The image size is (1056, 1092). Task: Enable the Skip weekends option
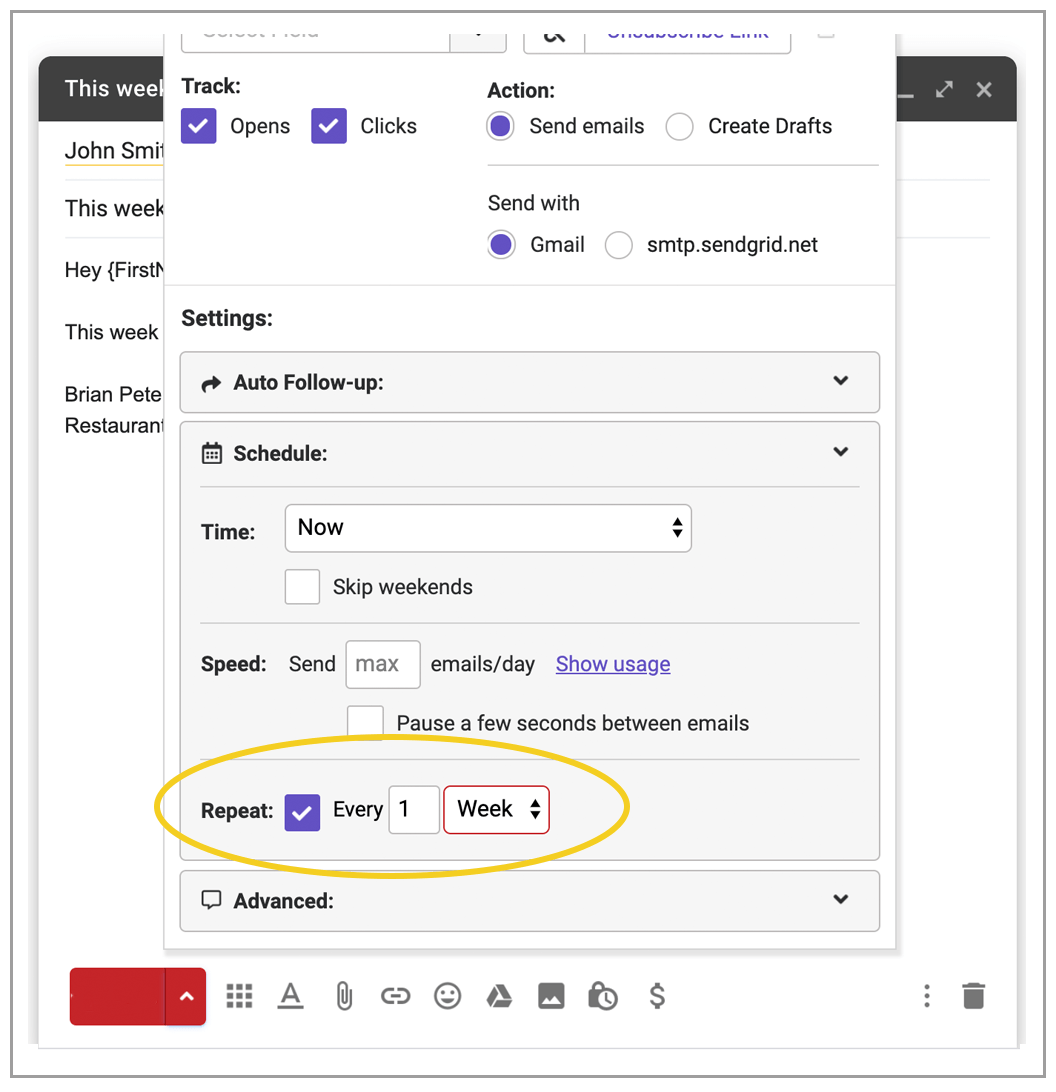[302, 587]
